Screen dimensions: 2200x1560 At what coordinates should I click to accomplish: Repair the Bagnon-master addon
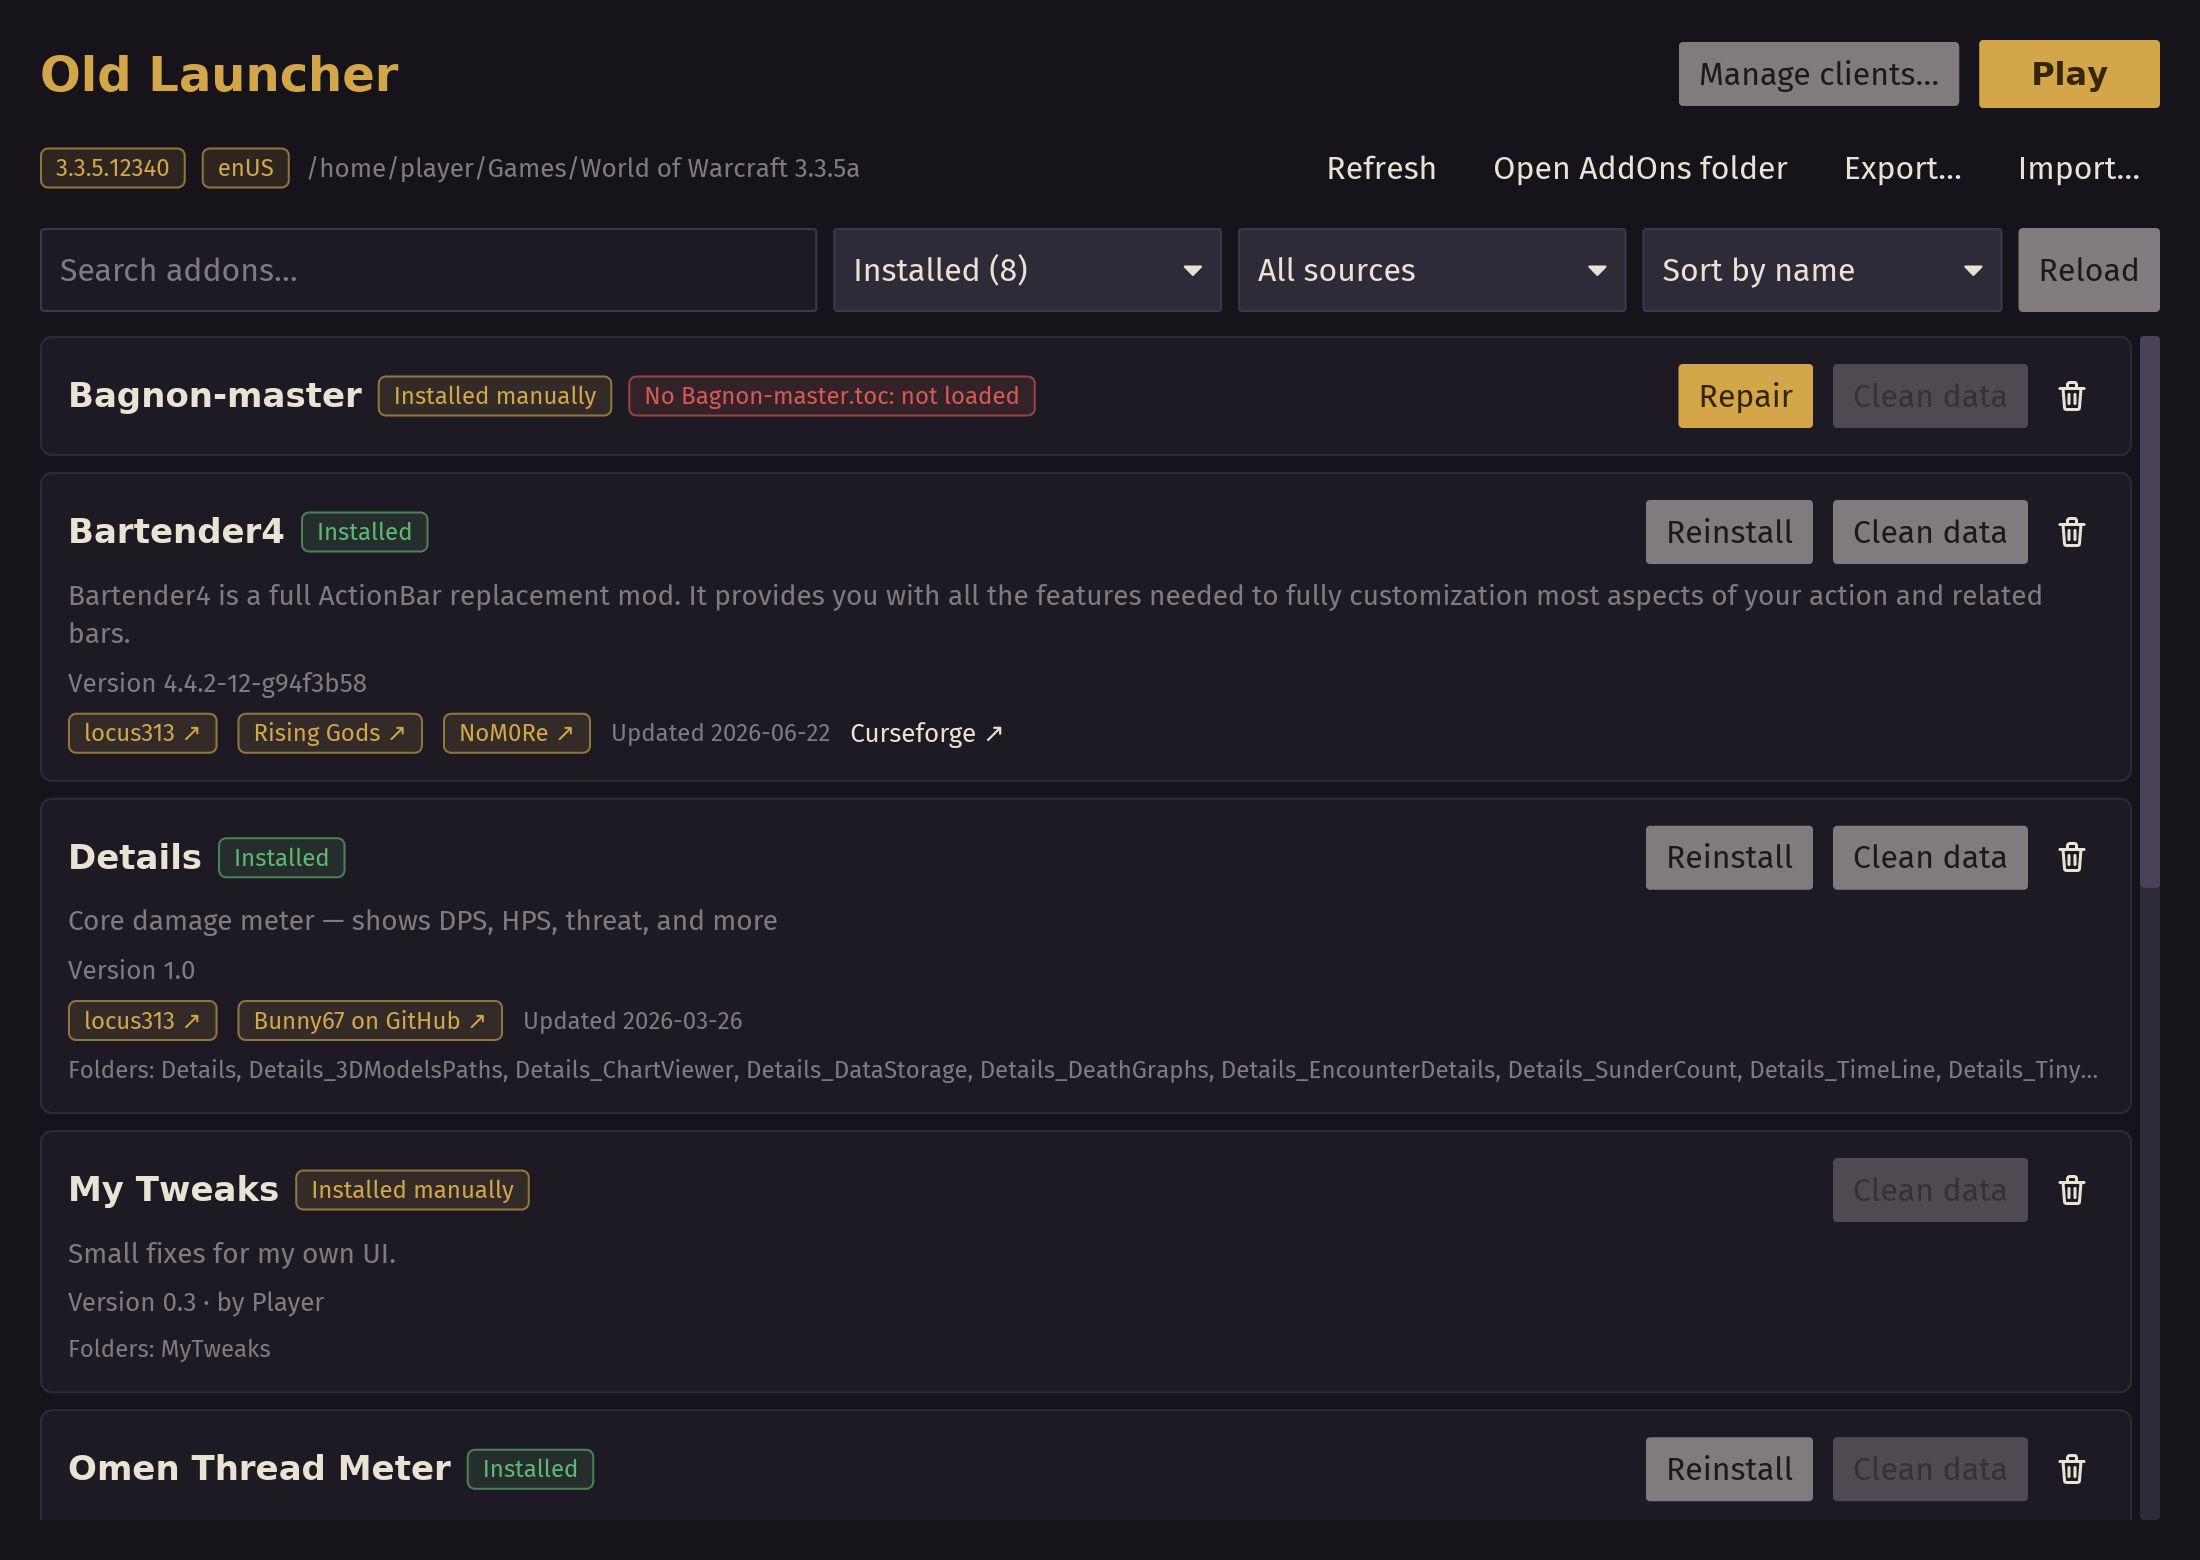coord(1745,396)
